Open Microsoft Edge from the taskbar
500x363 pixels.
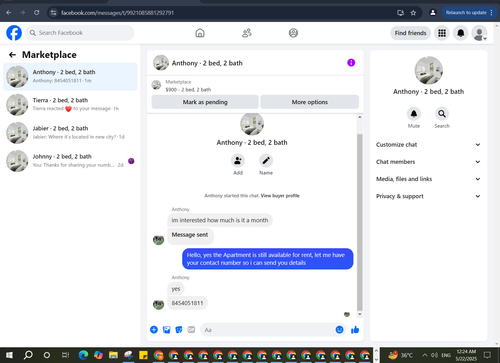pos(83,355)
